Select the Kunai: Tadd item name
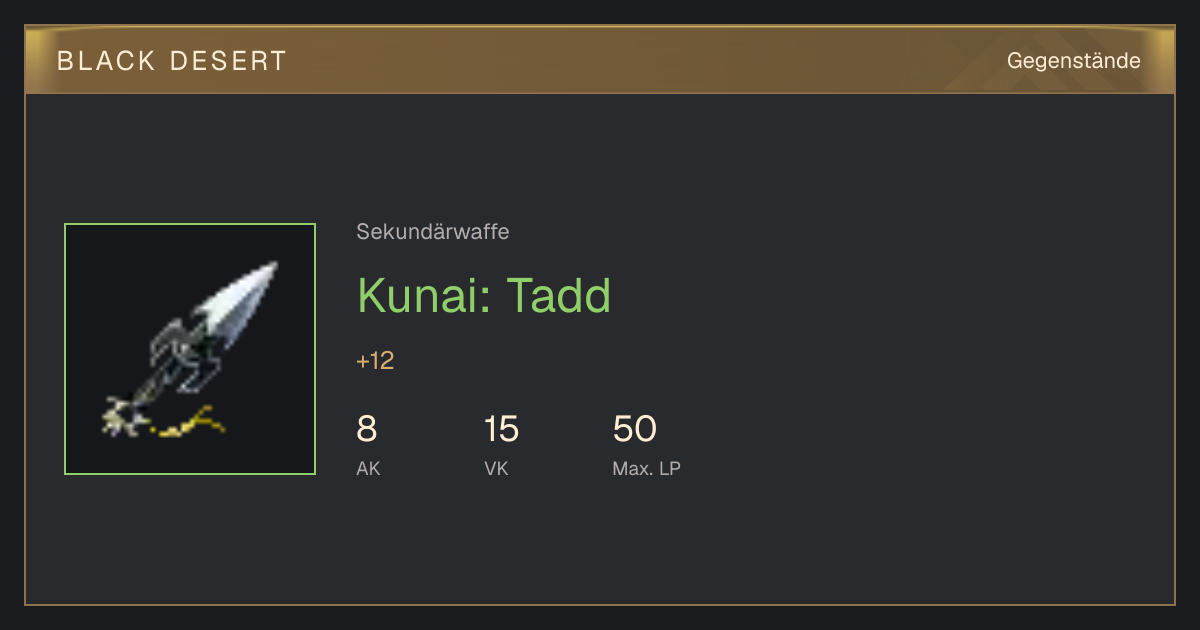This screenshot has height=630, width=1200. pos(484,296)
